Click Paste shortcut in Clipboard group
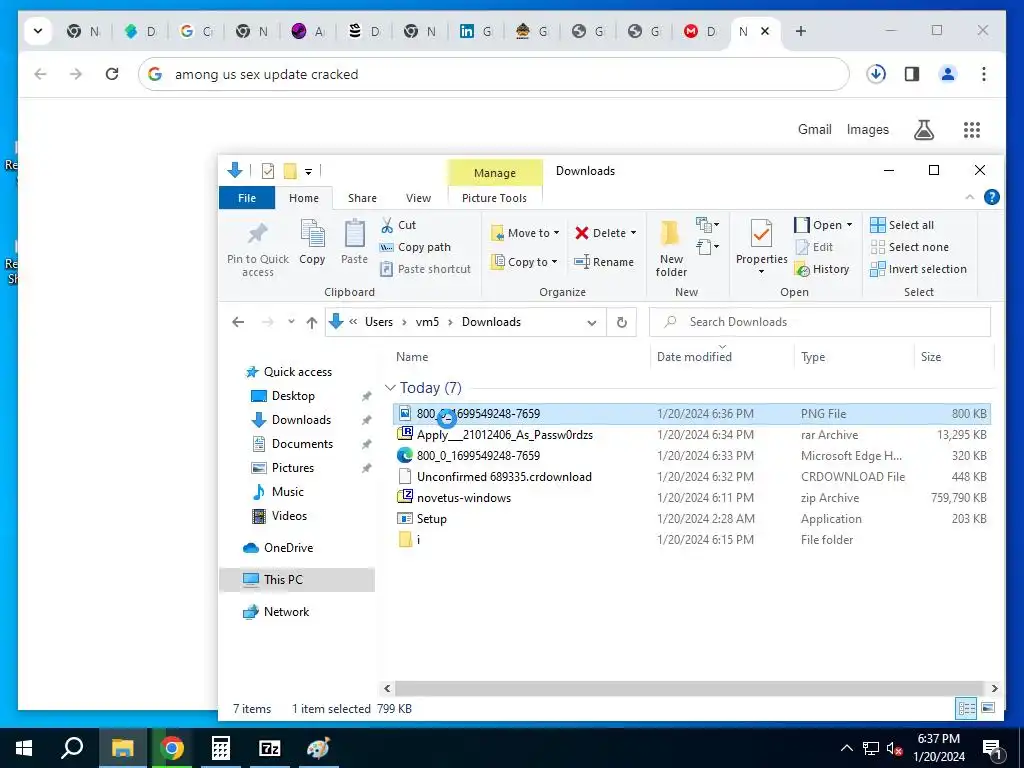This screenshot has width=1024, height=768. (x=425, y=269)
